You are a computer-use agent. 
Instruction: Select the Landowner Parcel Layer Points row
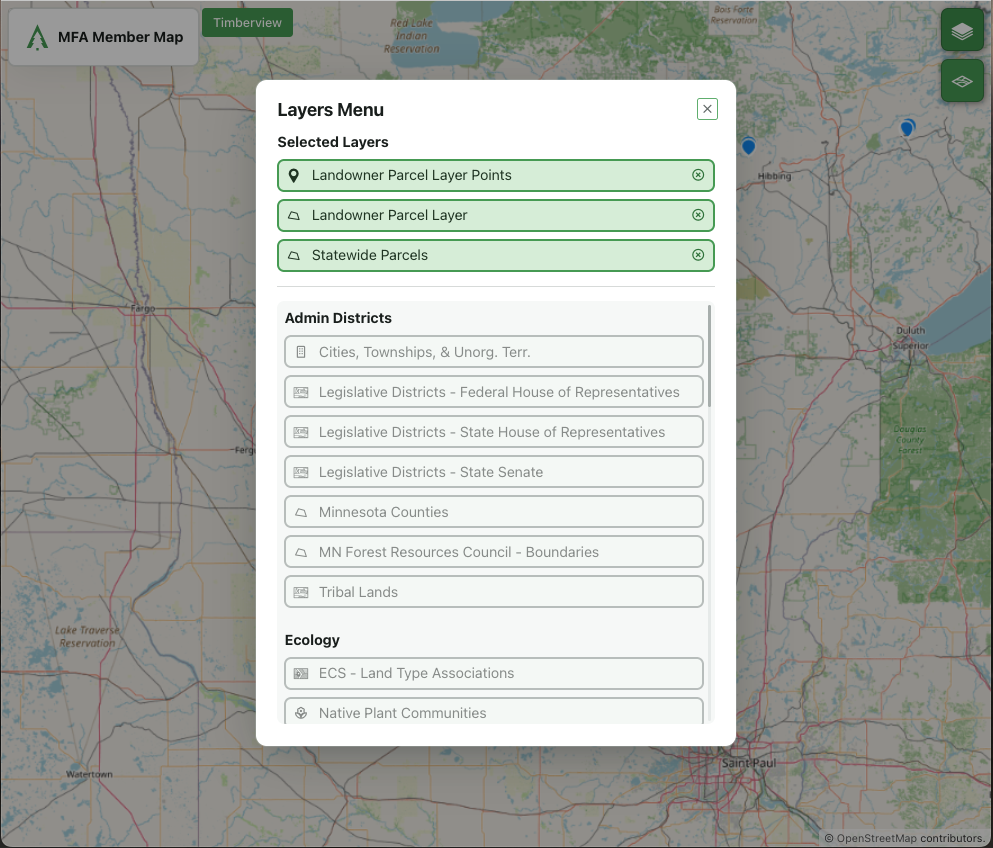point(496,175)
